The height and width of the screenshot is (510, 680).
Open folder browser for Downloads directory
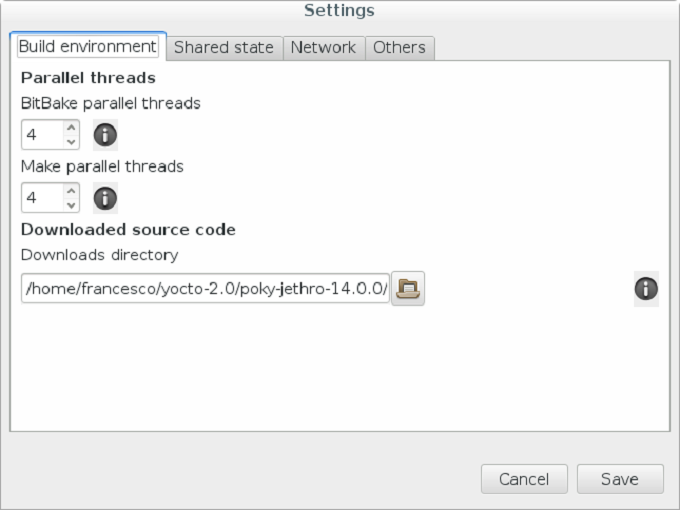pos(408,289)
